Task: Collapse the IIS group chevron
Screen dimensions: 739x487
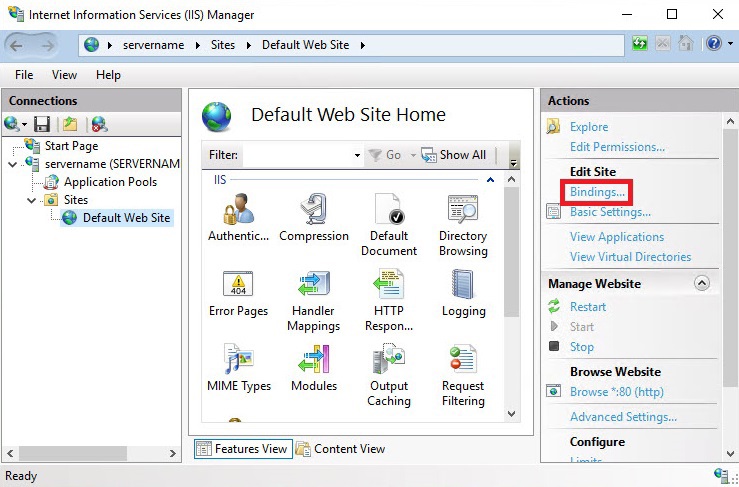Action: click(x=491, y=180)
